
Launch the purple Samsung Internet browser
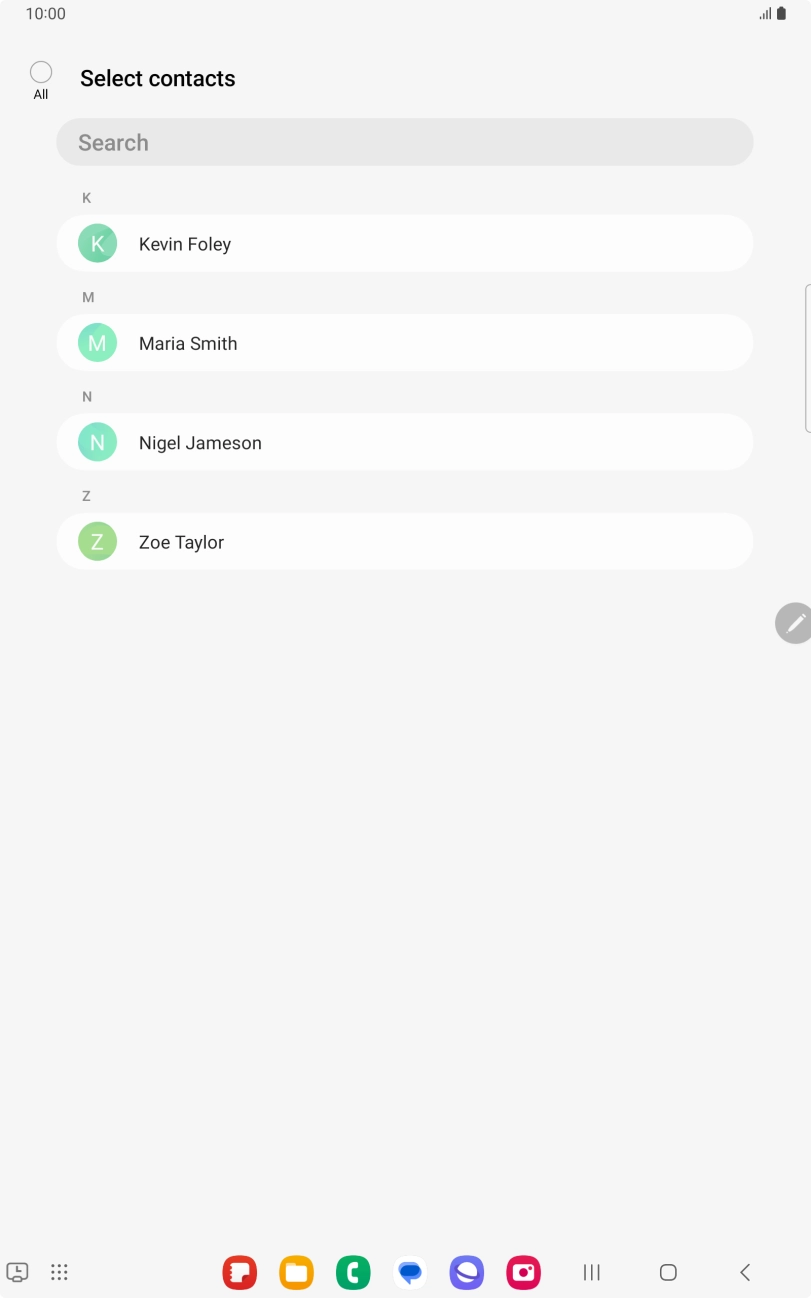(x=467, y=1272)
